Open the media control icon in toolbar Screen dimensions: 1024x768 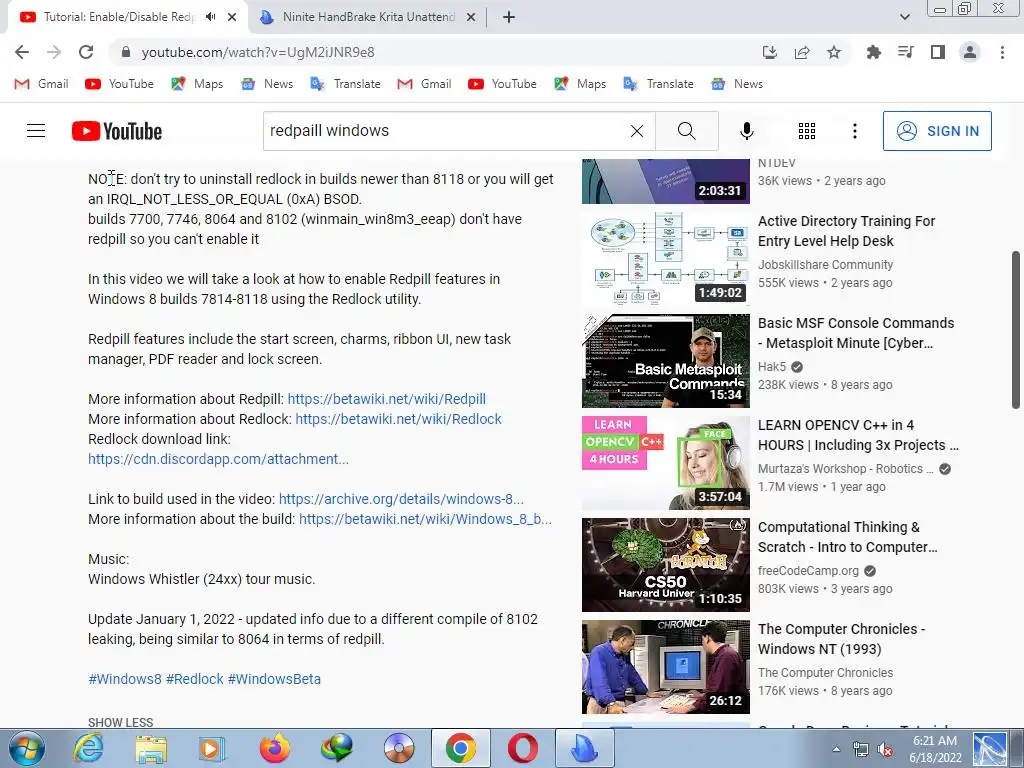(905, 52)
